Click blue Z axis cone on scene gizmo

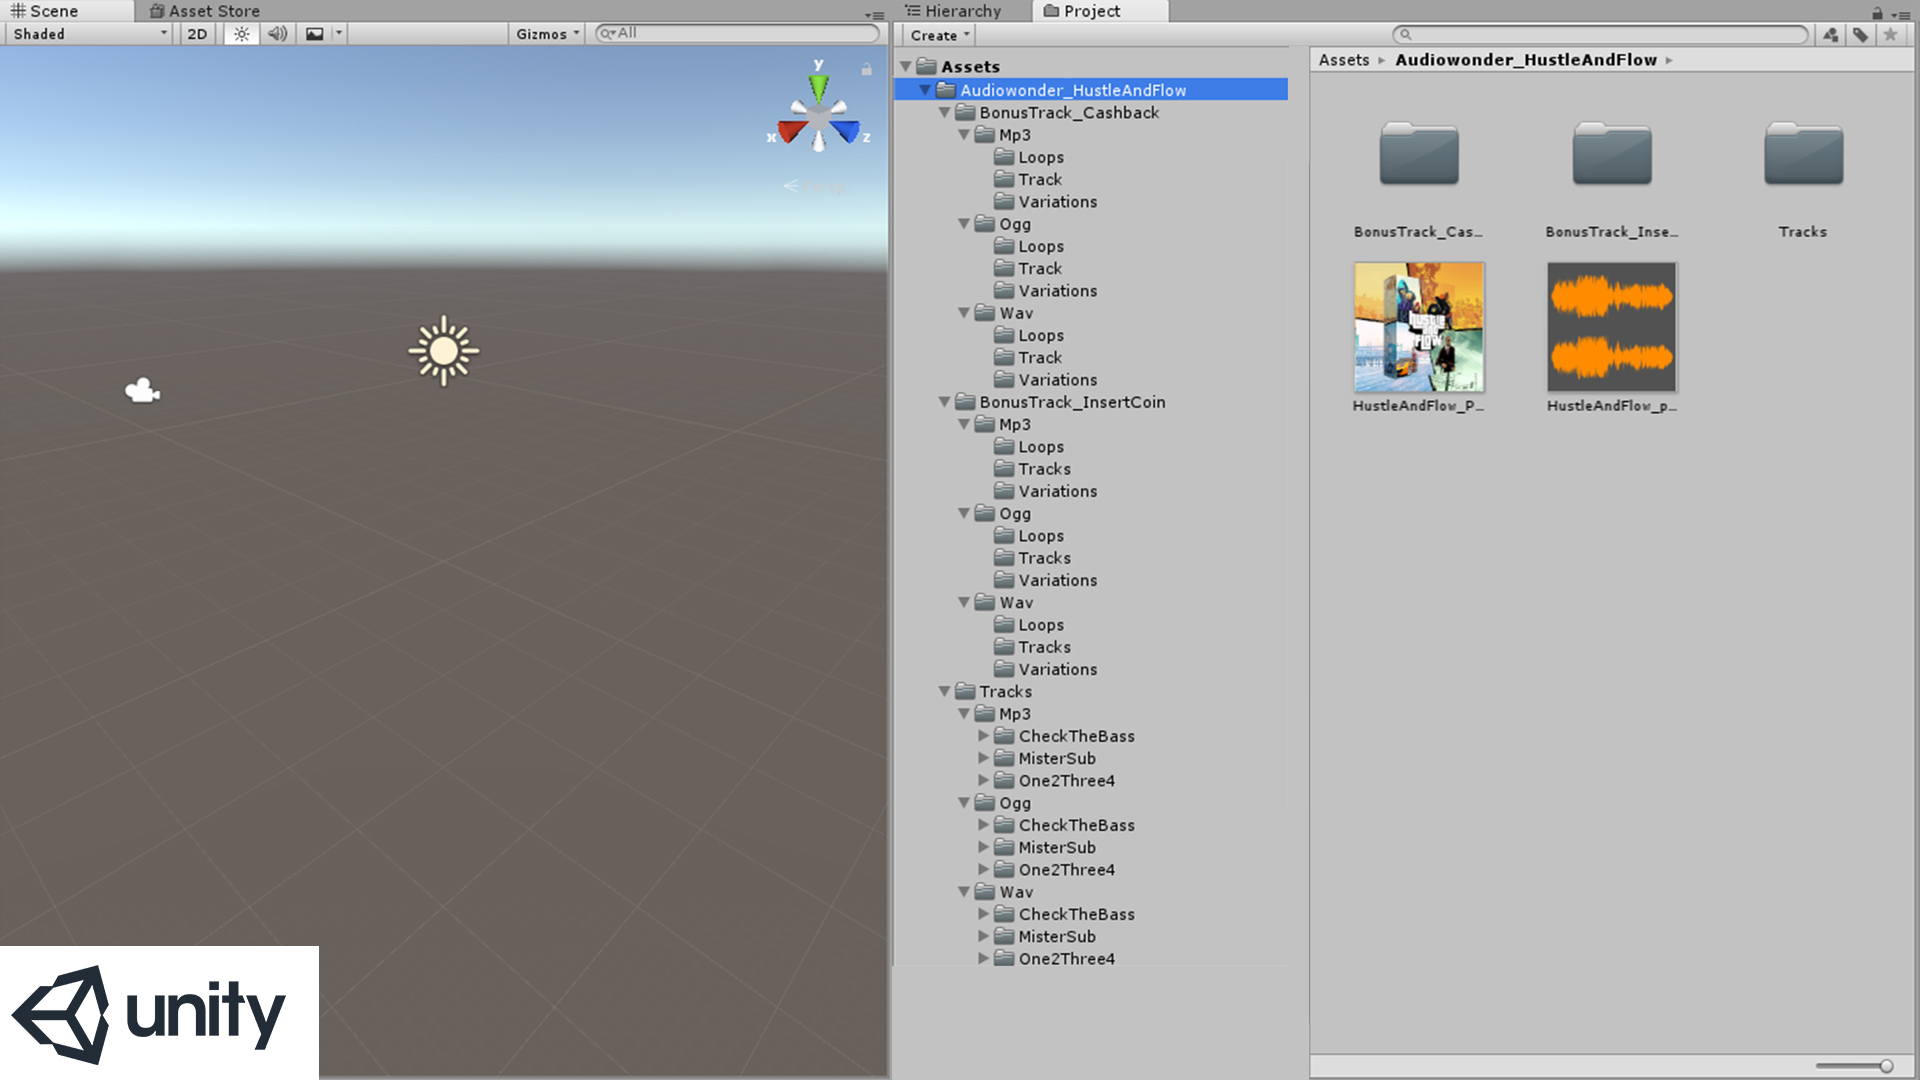pos(845,131)
